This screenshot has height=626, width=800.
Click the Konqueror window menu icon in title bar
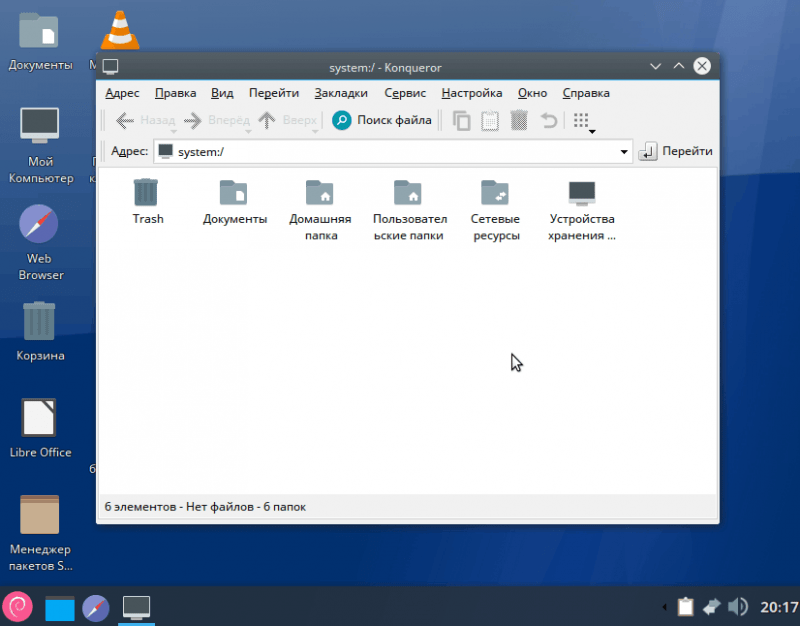point(110,67)
